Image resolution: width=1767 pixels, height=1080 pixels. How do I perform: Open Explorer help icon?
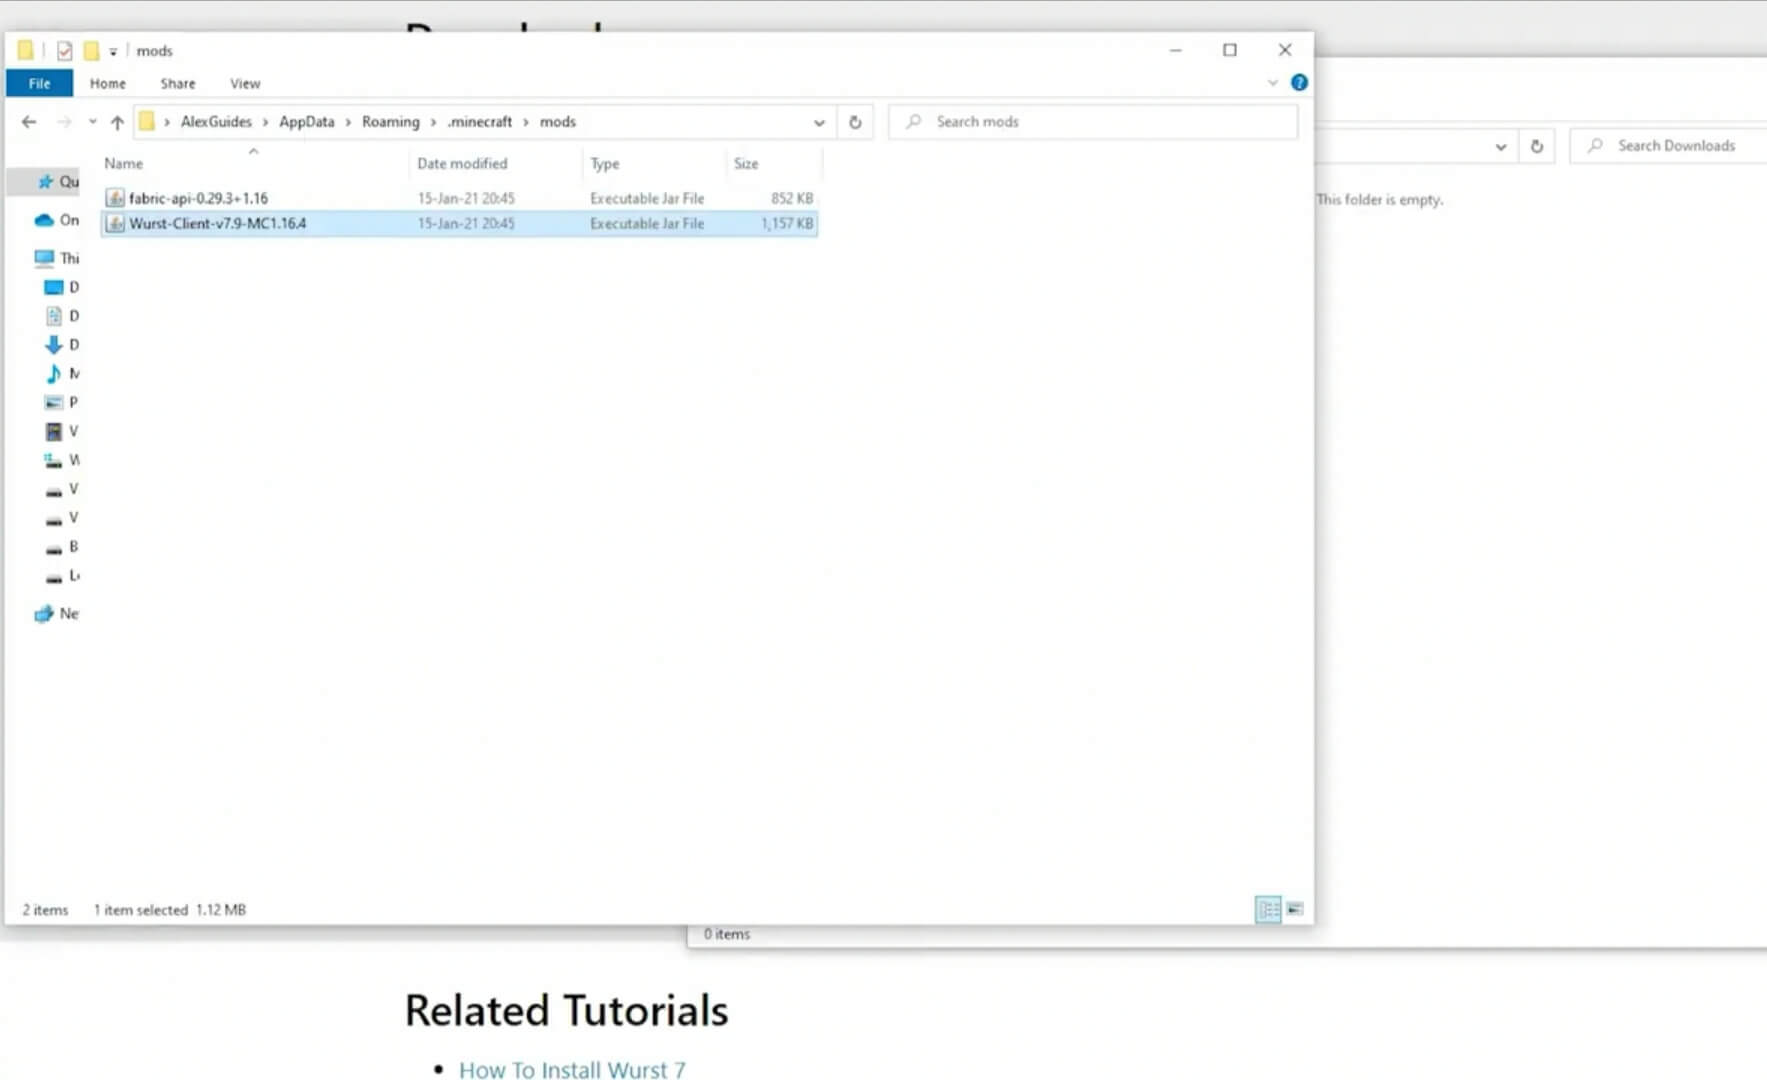pyautogui.click(x=1299, y=83)
